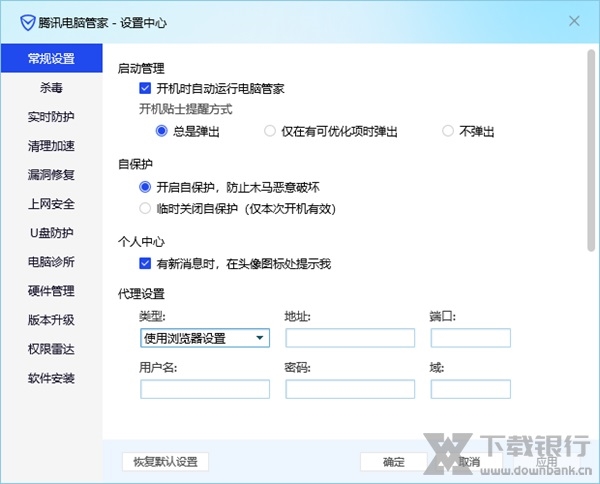Enable 开启自保护，防止木马恶意破坏 option
The width and height of the screenshot is (600, 484).
pos(145,187)
